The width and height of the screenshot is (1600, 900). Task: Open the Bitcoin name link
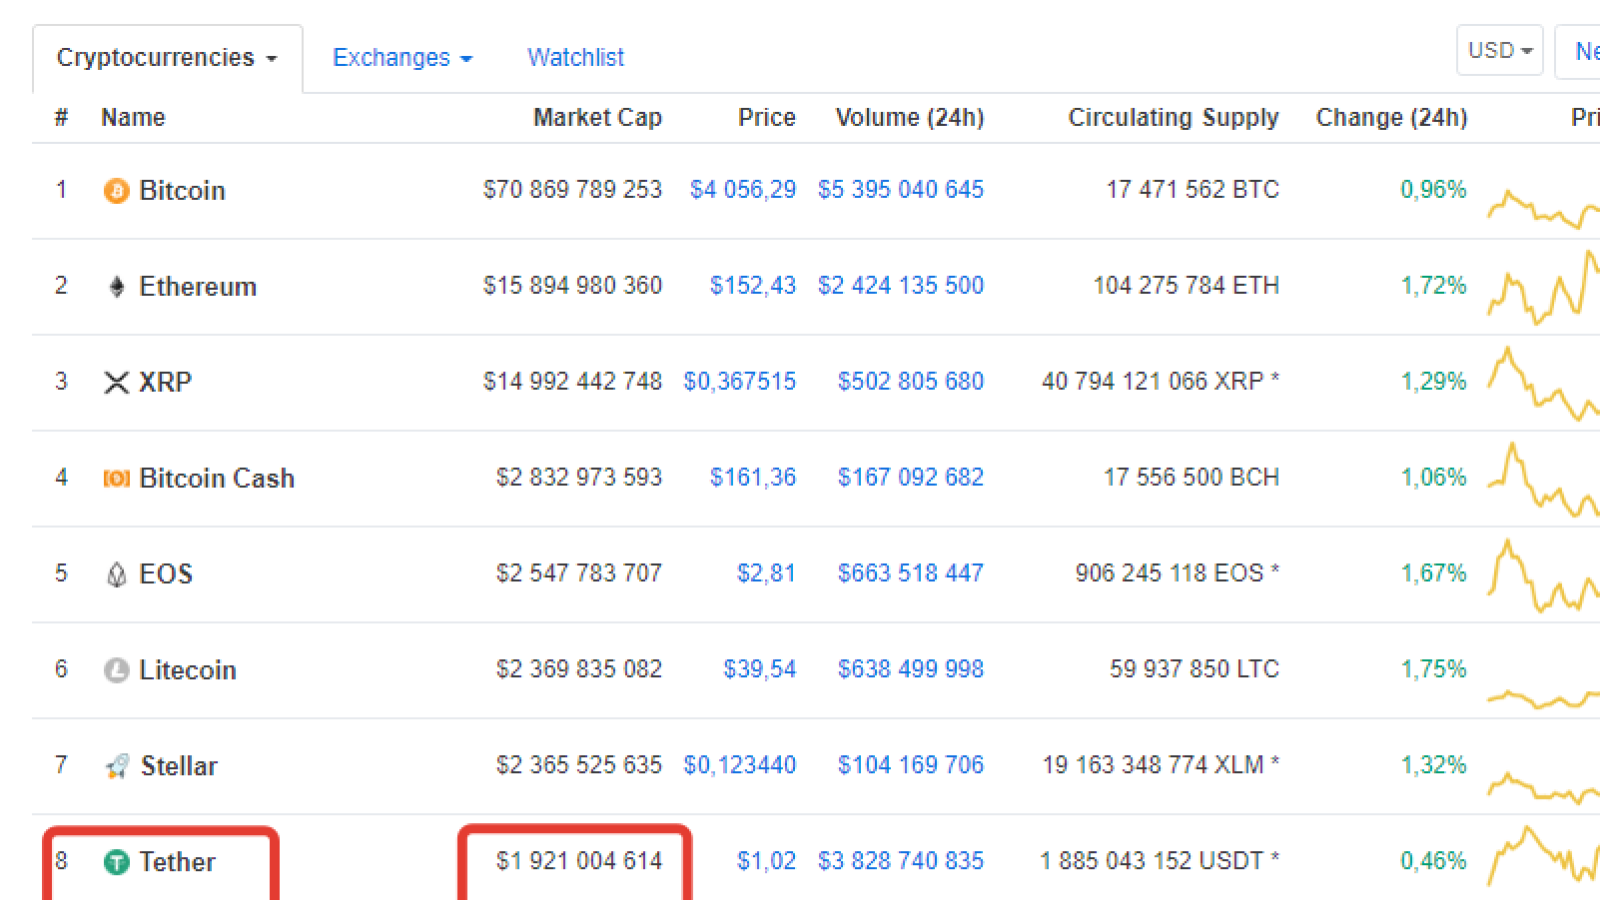(x=182, y=190)
